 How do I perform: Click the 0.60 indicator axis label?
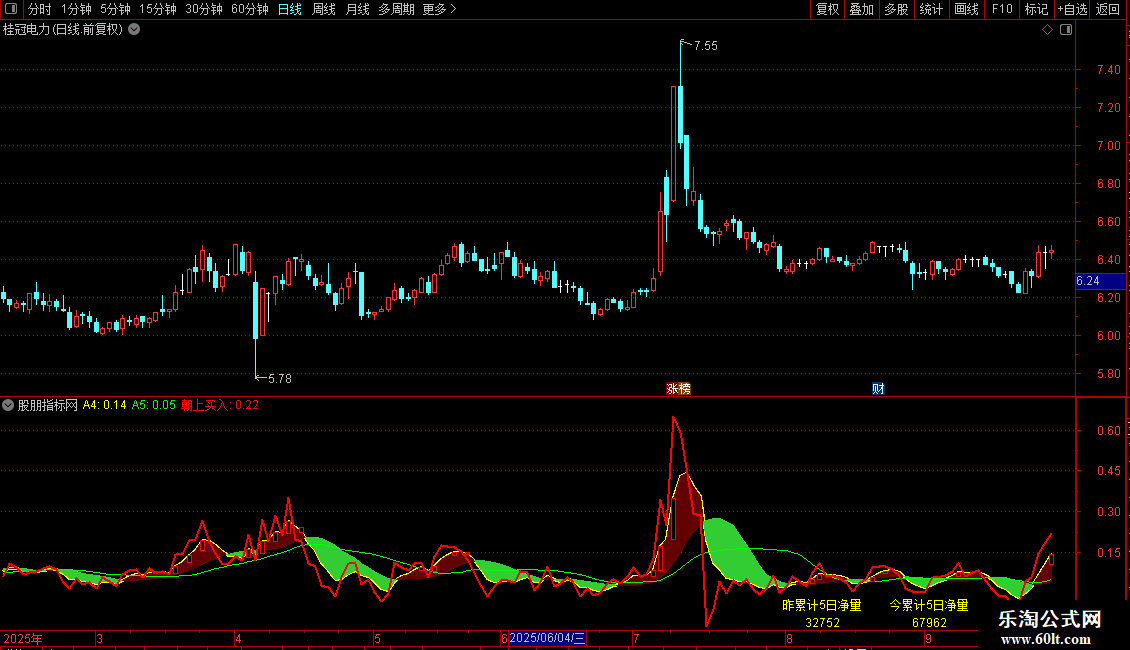click(1108, 431)
